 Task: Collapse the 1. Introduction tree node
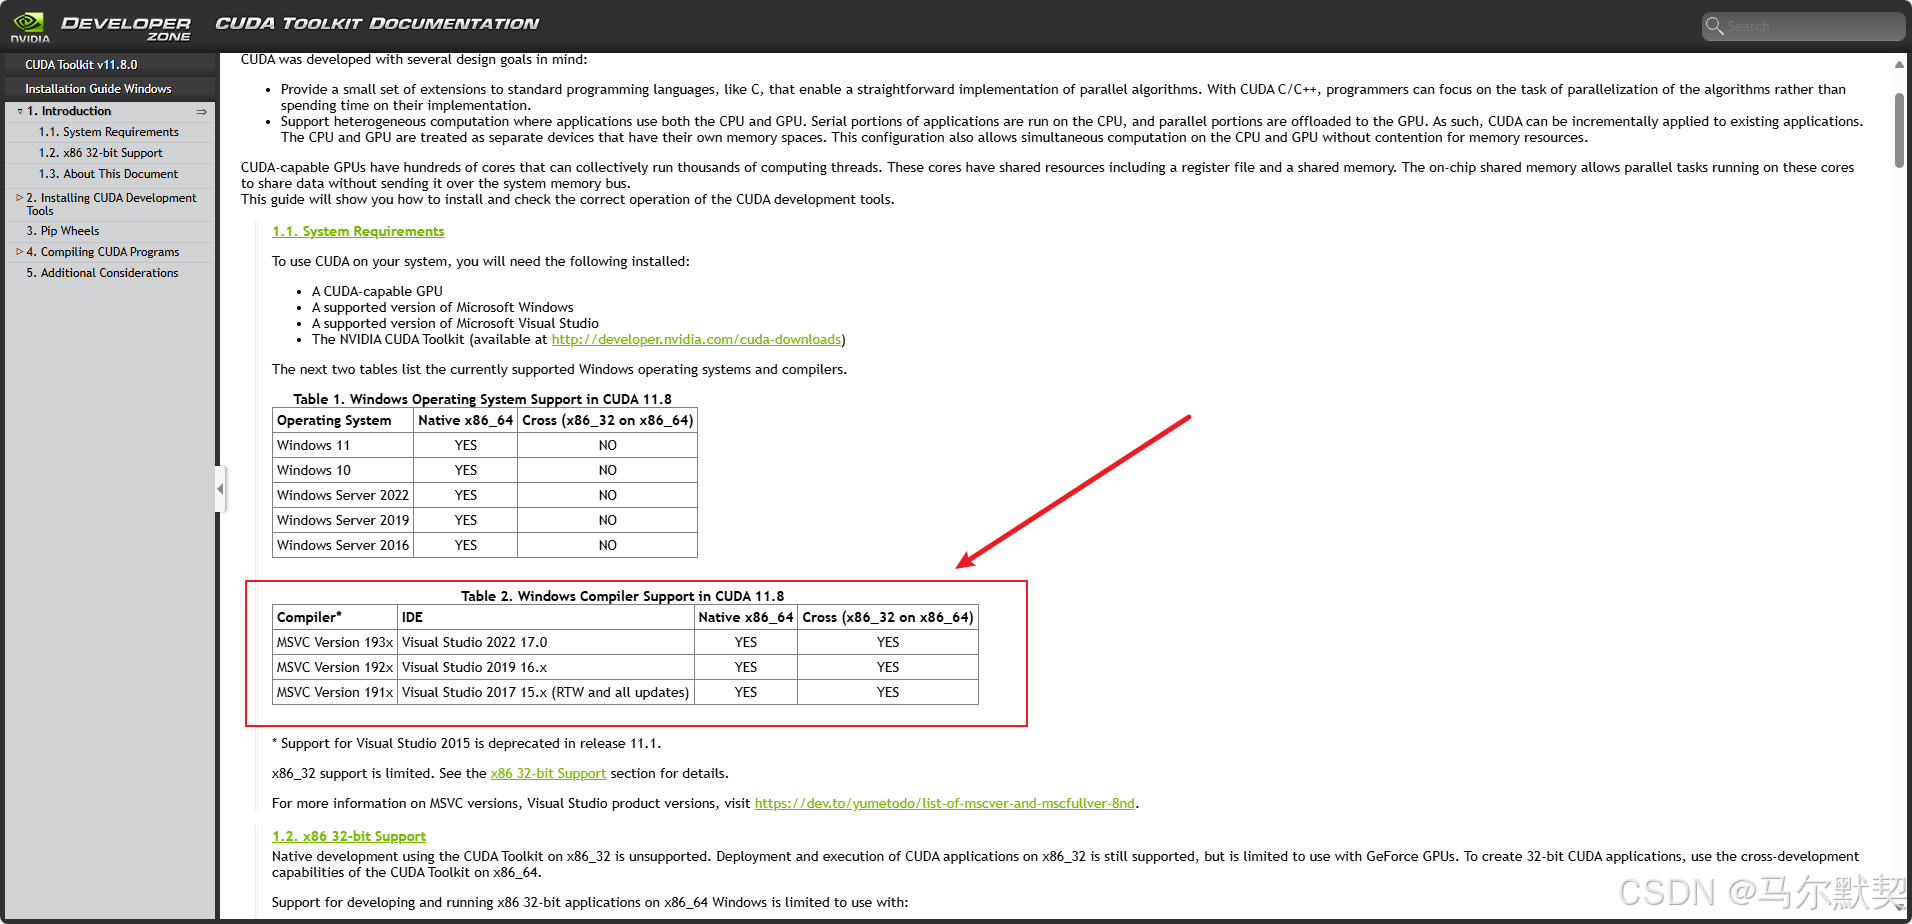point(20,112)
